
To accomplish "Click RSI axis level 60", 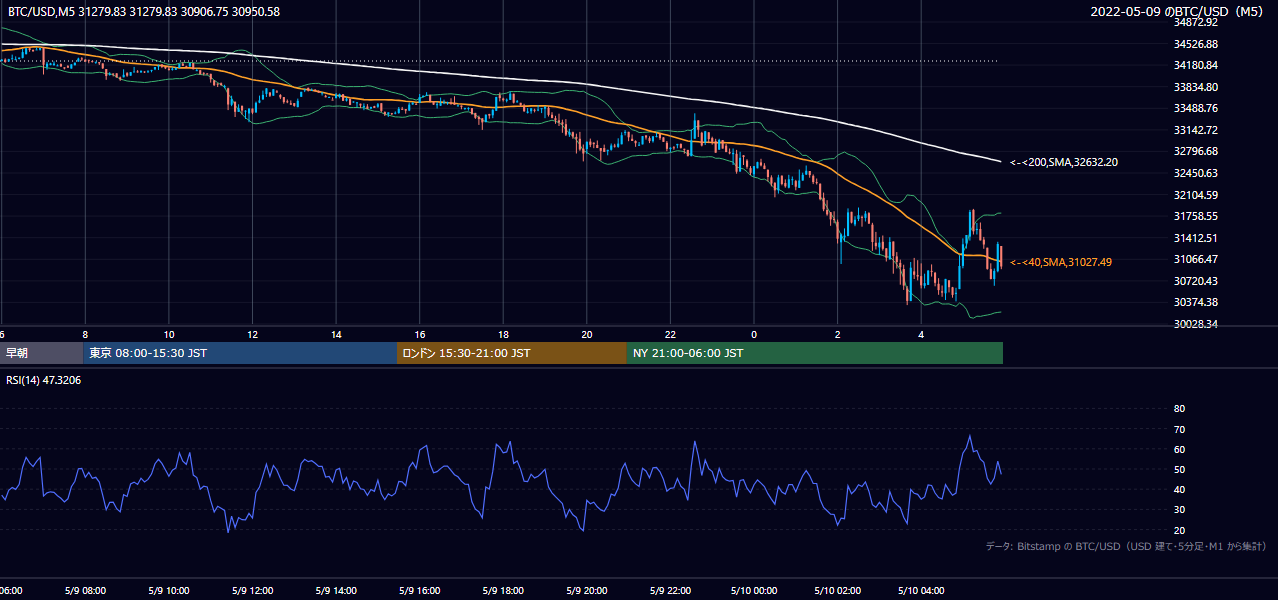I will click(x=1179, y=449).
